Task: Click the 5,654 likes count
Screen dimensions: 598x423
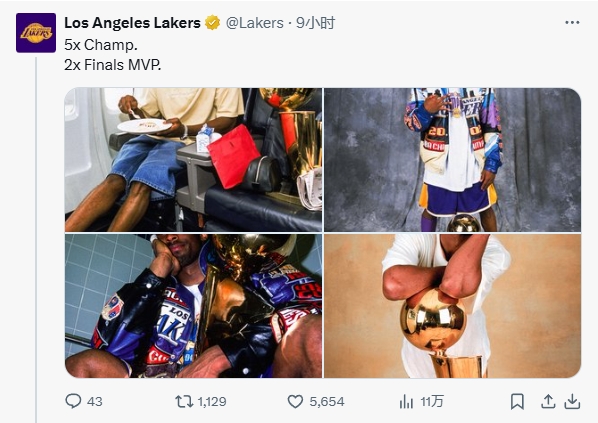Action: click(x=327, y=402)
